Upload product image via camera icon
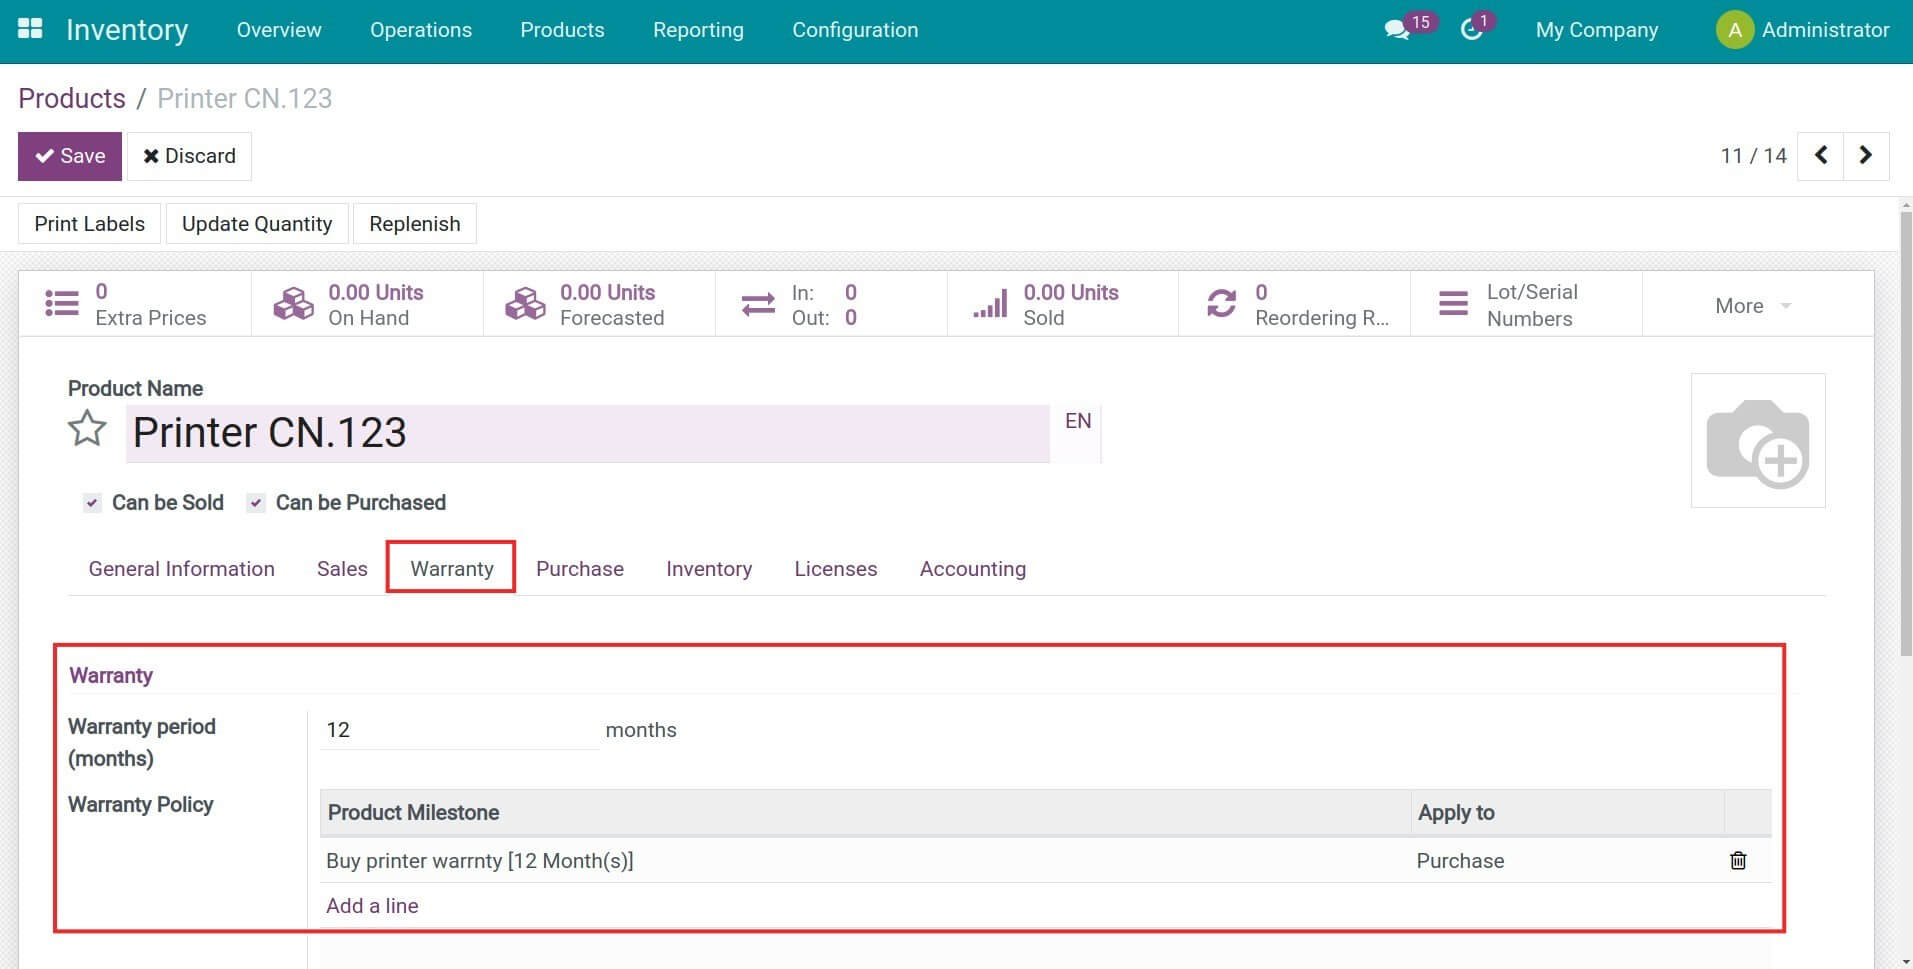The width and height of the screenshot is (1913, 969). click(x=1757, y=441)
